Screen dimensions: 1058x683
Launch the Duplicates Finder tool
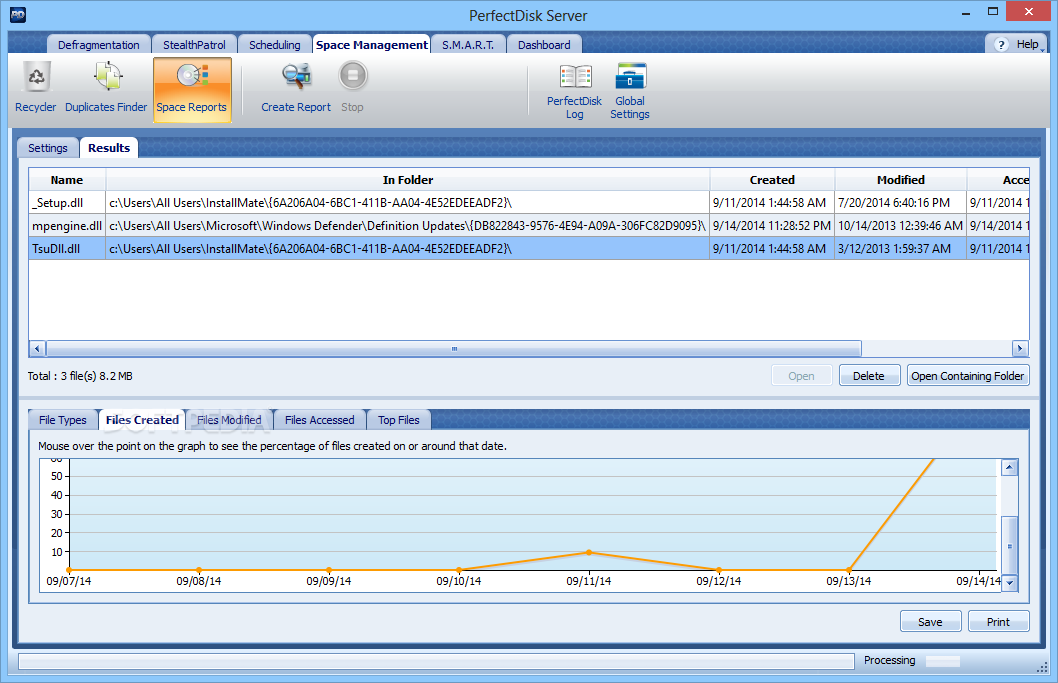pyautogui.click(x=106, y=88)
